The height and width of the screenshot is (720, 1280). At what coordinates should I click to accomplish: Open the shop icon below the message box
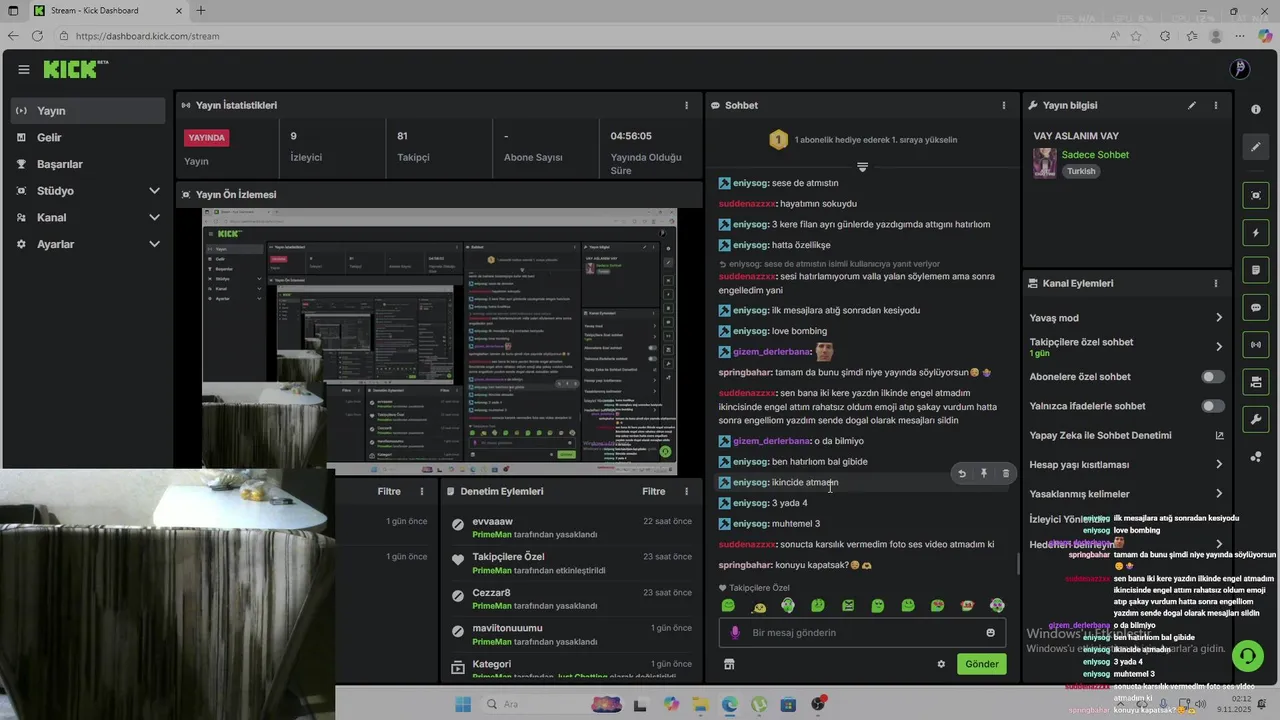point(729,664)
